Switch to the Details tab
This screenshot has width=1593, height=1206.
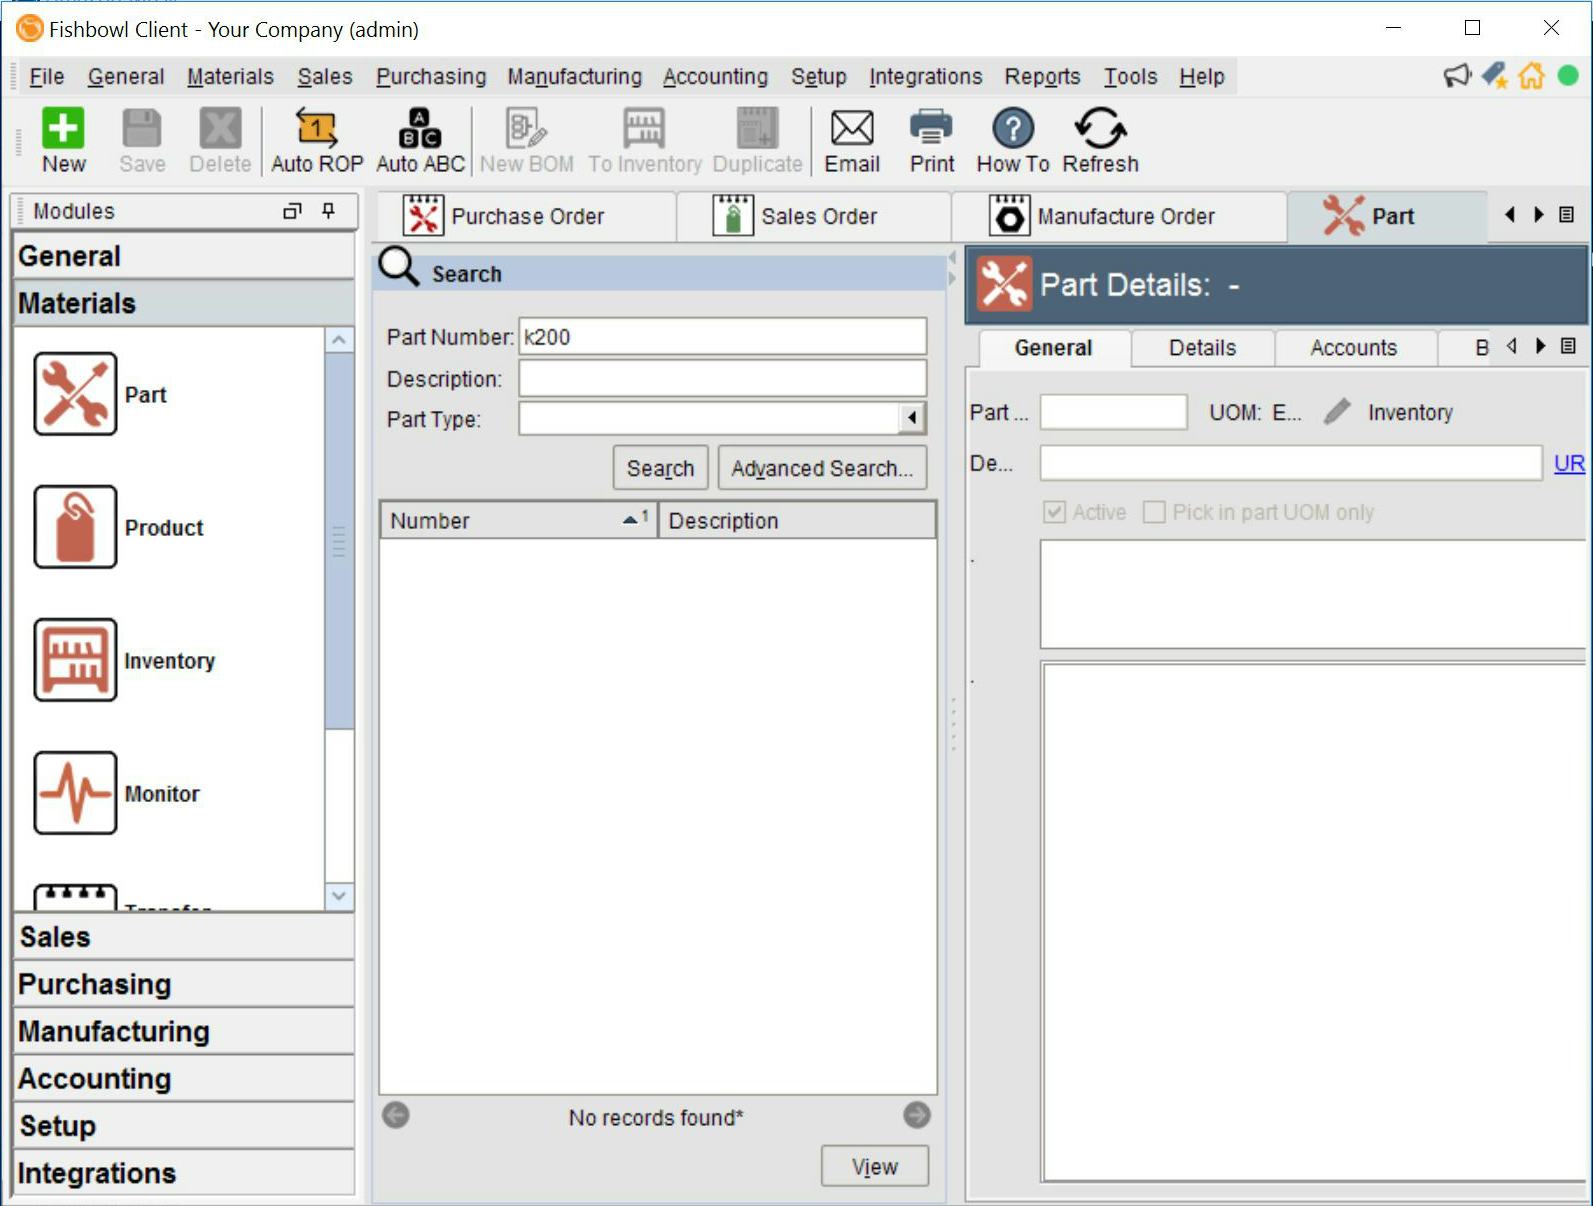(1202, 347)
